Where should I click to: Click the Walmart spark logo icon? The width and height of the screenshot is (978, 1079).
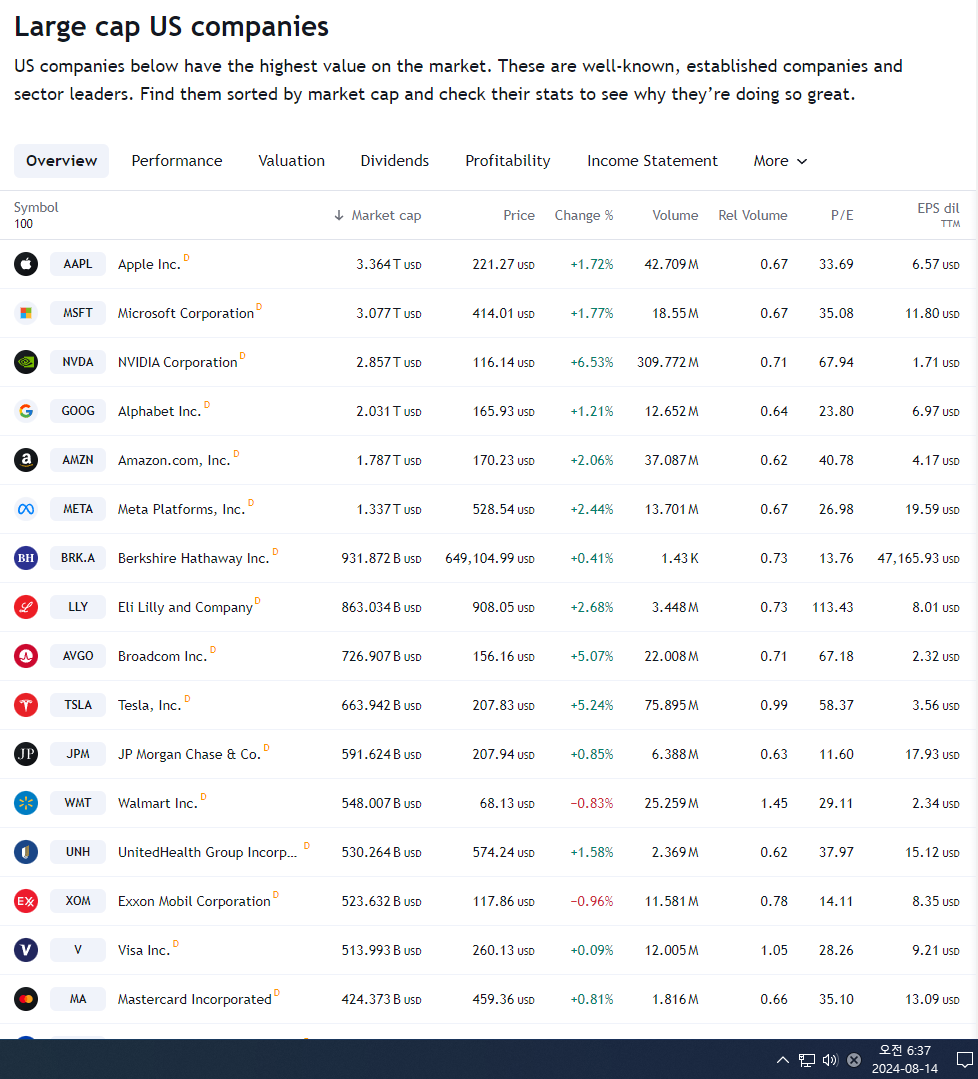[26, 803]
